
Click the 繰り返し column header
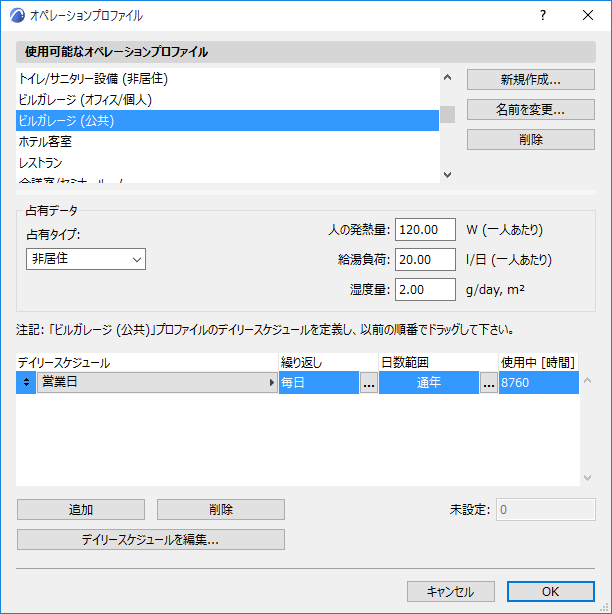329,363
